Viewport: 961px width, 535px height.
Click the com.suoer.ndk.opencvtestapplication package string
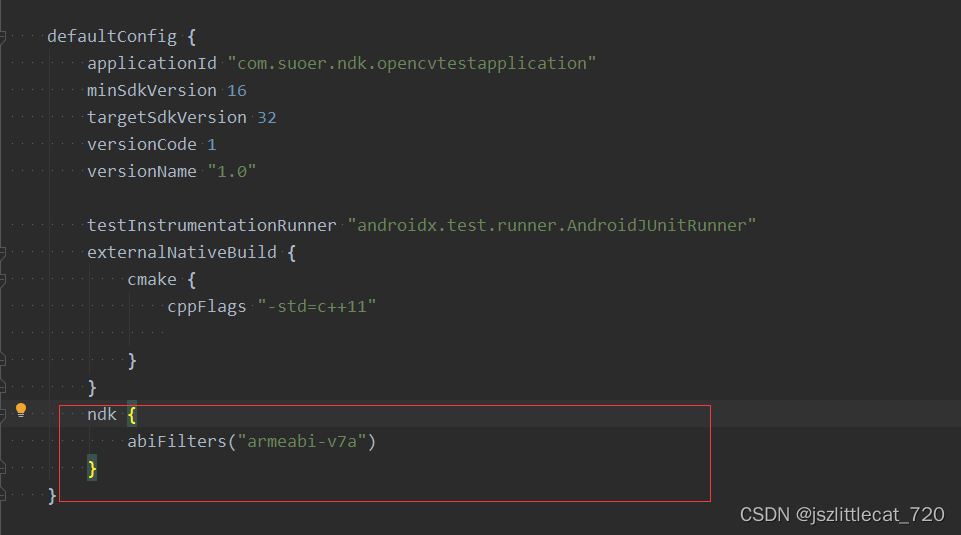[x=411, y=63]
